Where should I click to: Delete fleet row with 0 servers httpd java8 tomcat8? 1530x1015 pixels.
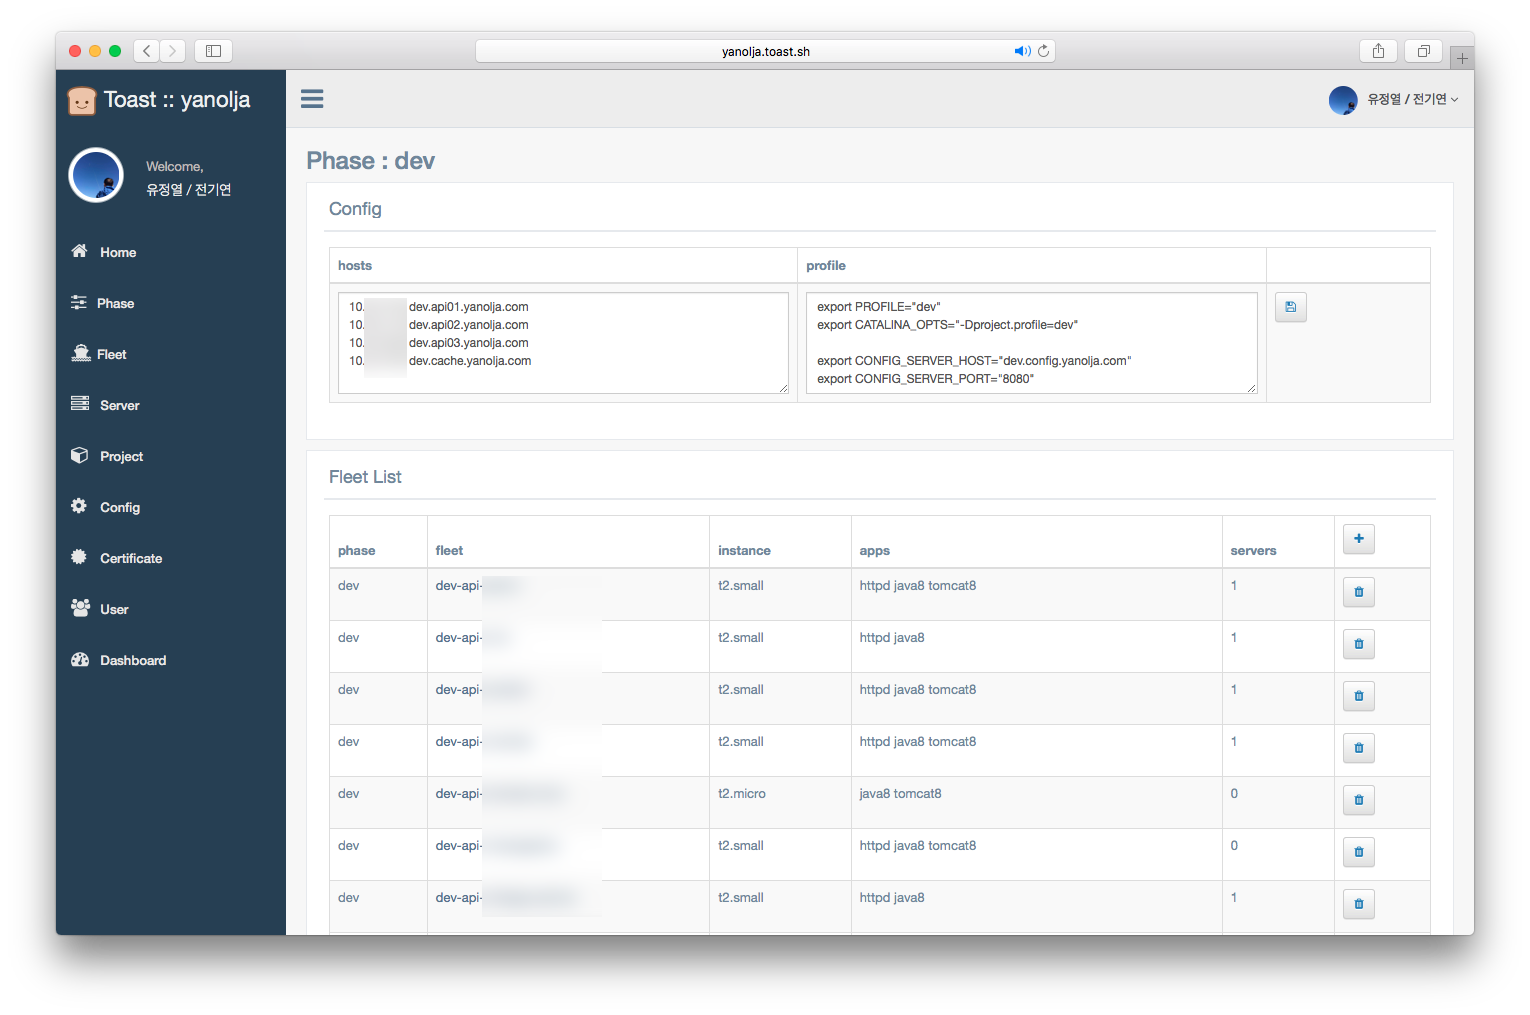(1358, 852)
